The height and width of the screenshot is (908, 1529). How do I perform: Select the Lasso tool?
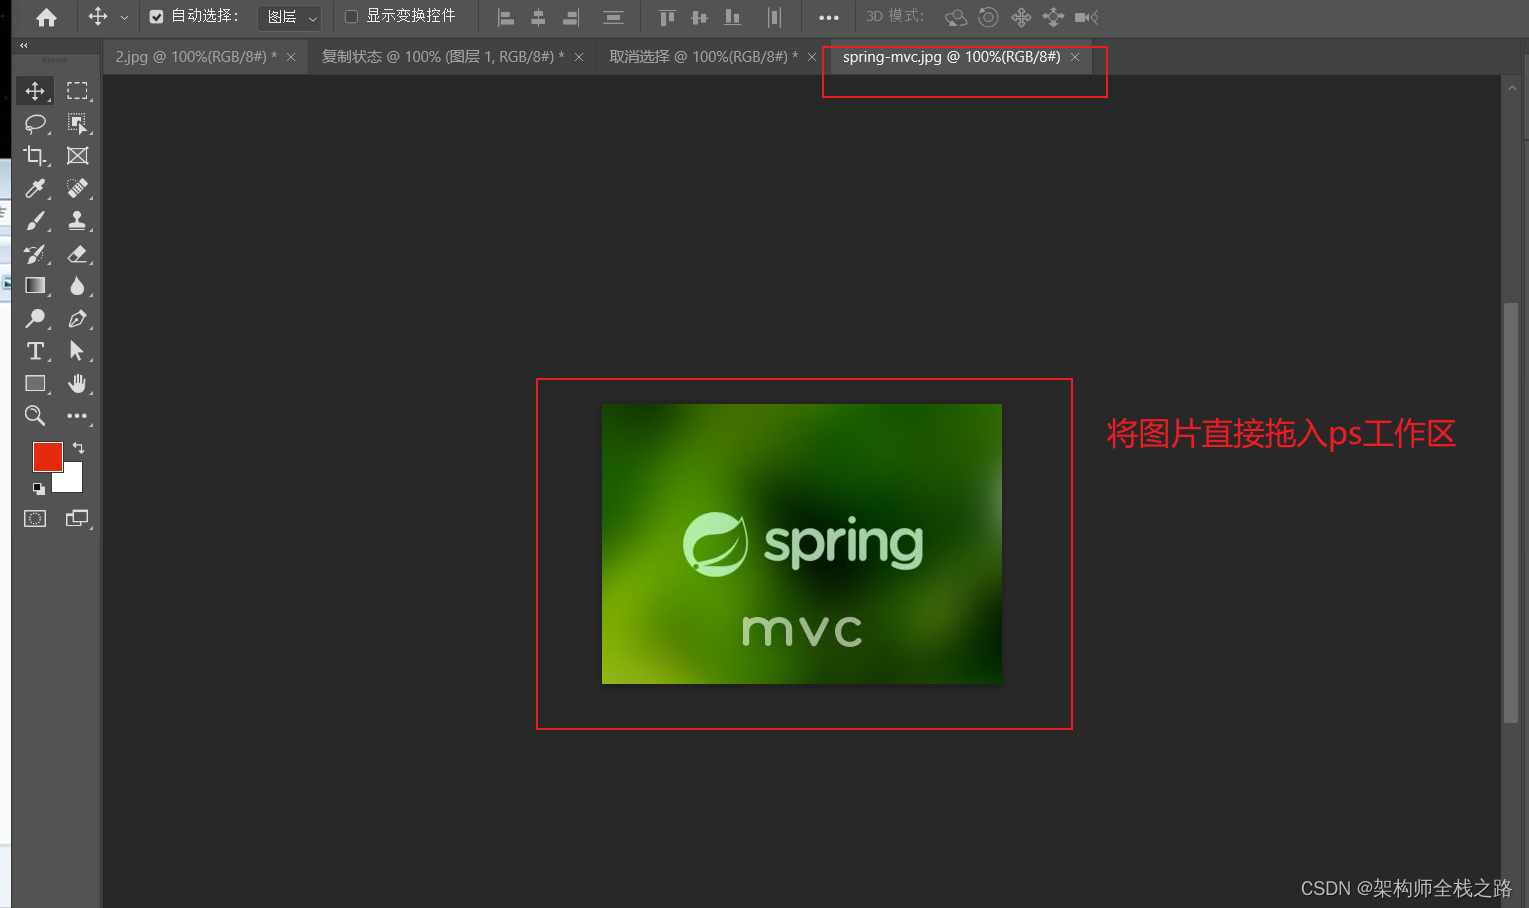35,123
